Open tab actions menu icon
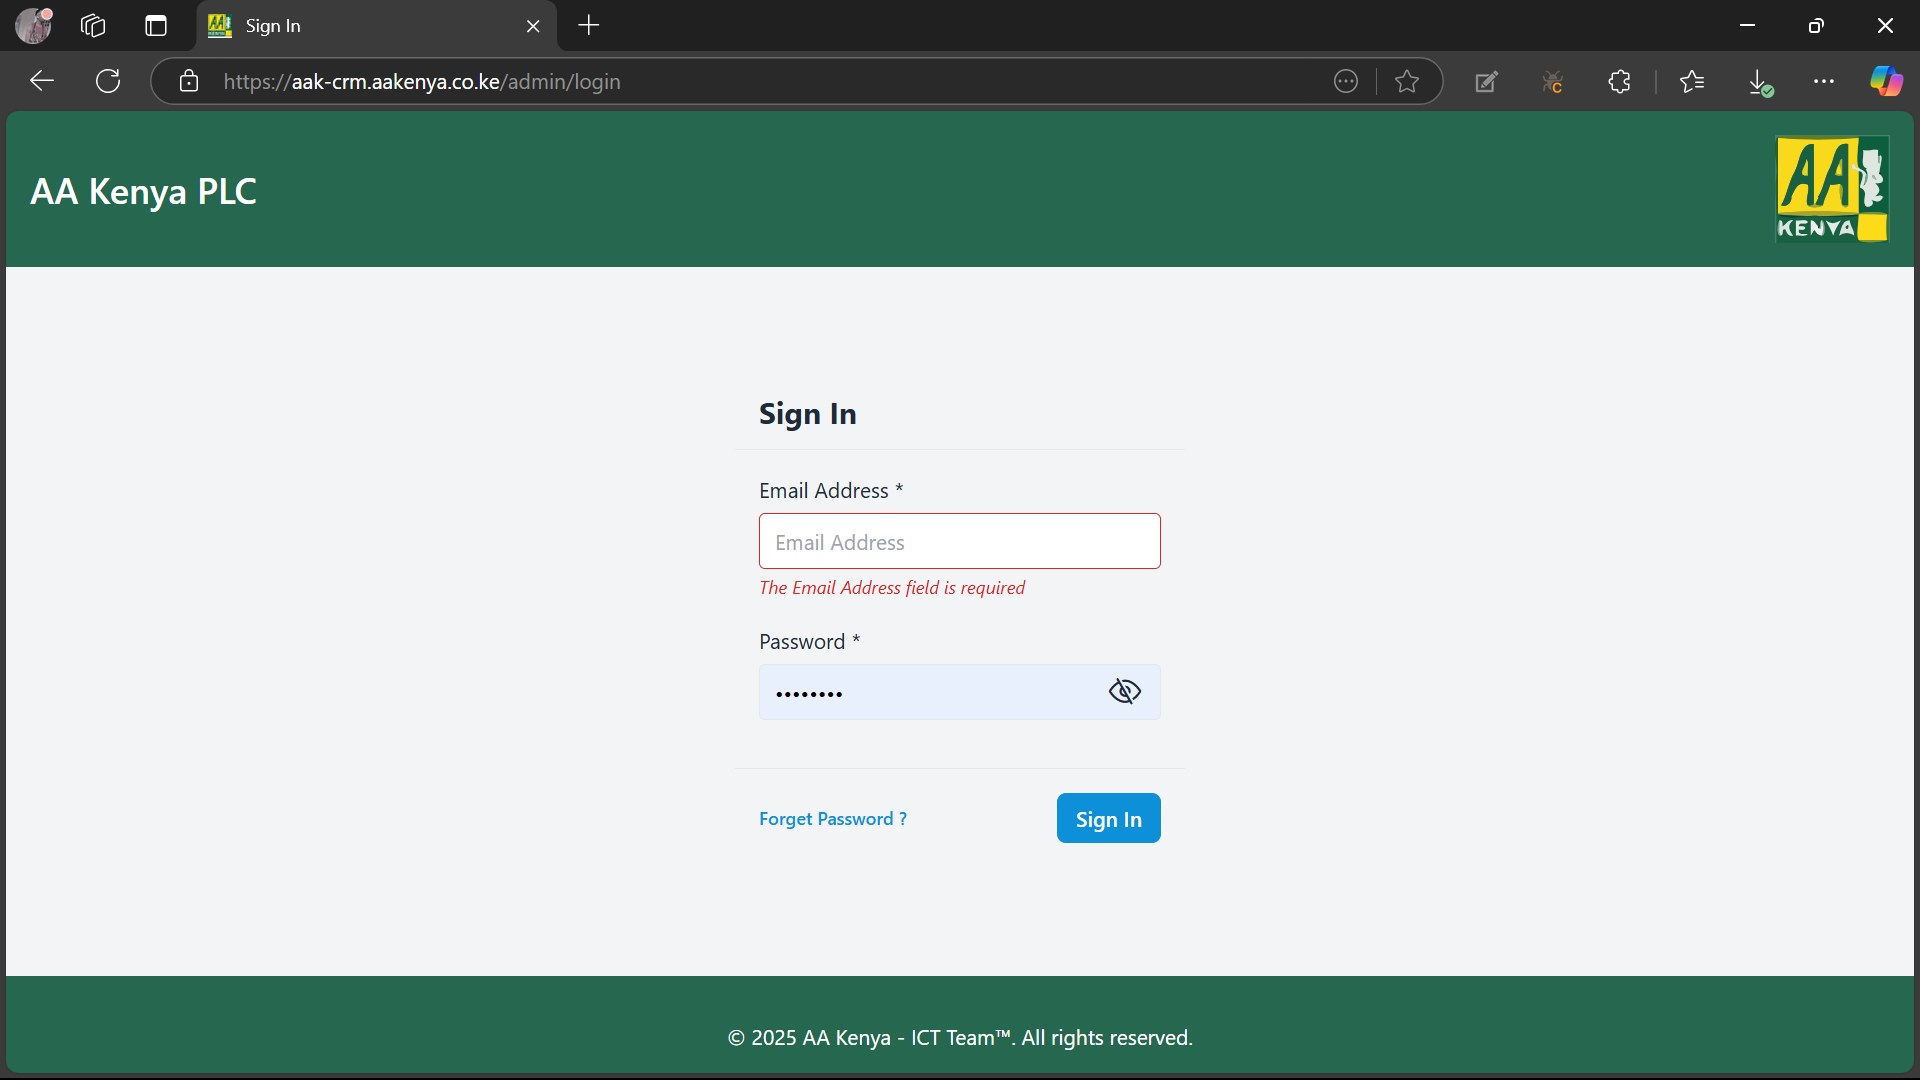The image size is (1920, 1080). [x=156, y=26]
